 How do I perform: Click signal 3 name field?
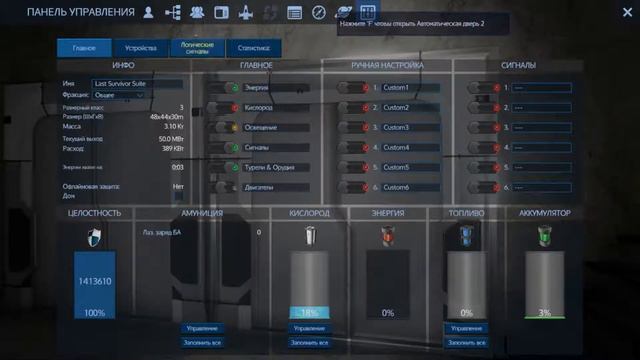(x=542, y=127)
